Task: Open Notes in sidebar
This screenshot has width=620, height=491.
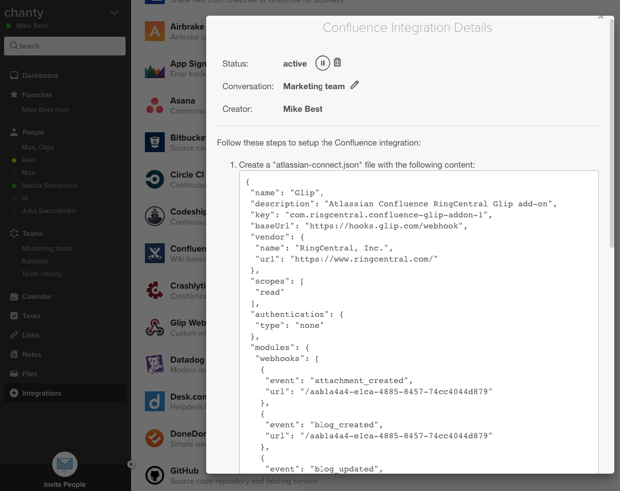Action: click(x=32, y=355)
